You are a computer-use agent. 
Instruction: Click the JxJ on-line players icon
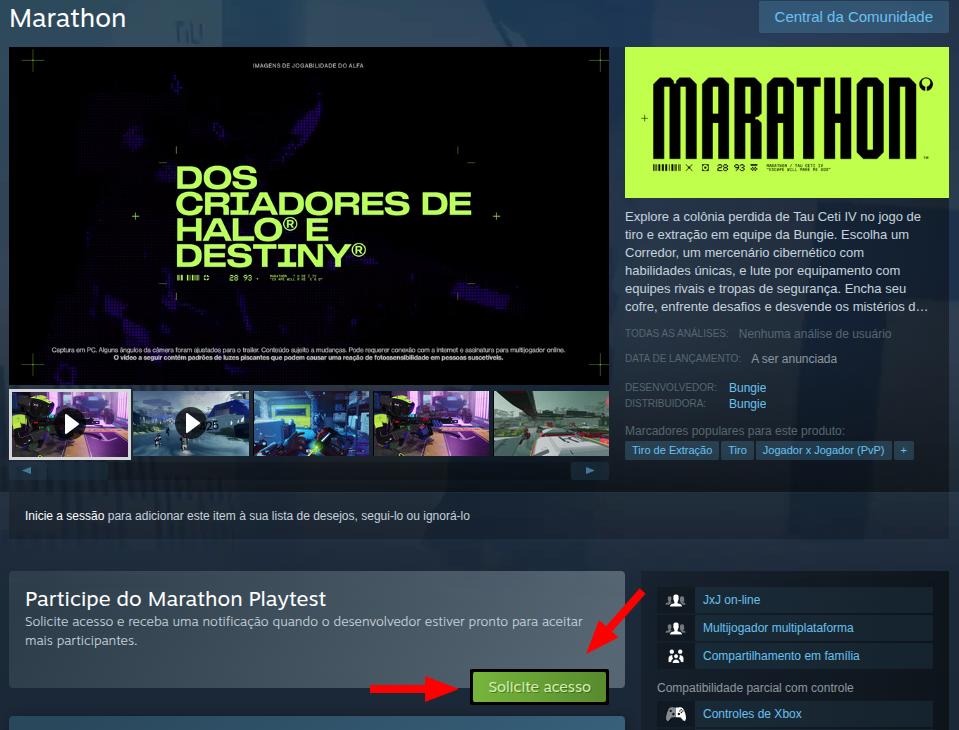point(677,600)
